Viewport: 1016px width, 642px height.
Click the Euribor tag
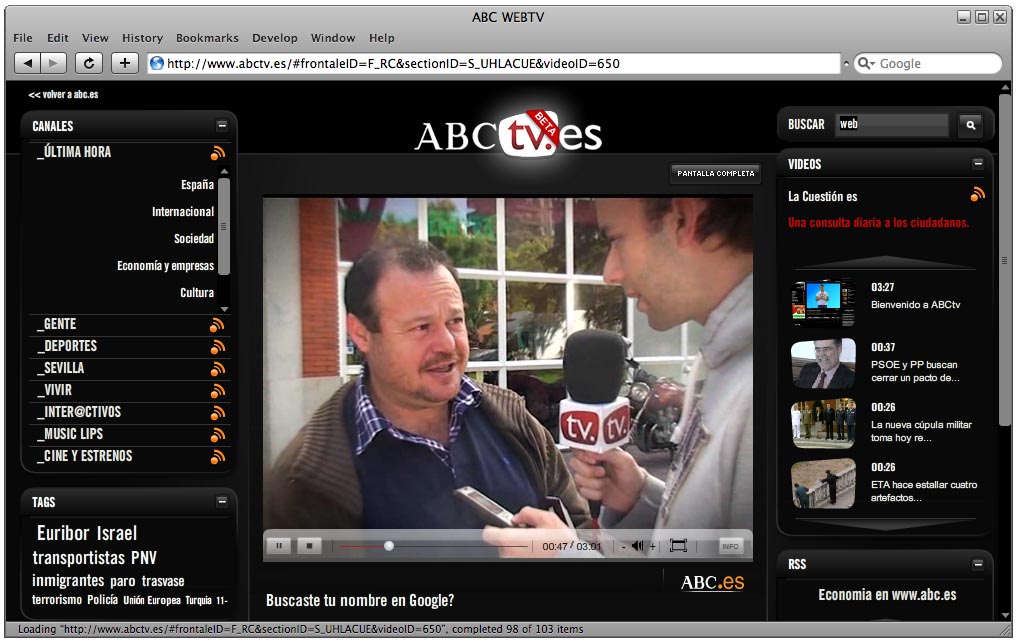click(x=63, y=533)
